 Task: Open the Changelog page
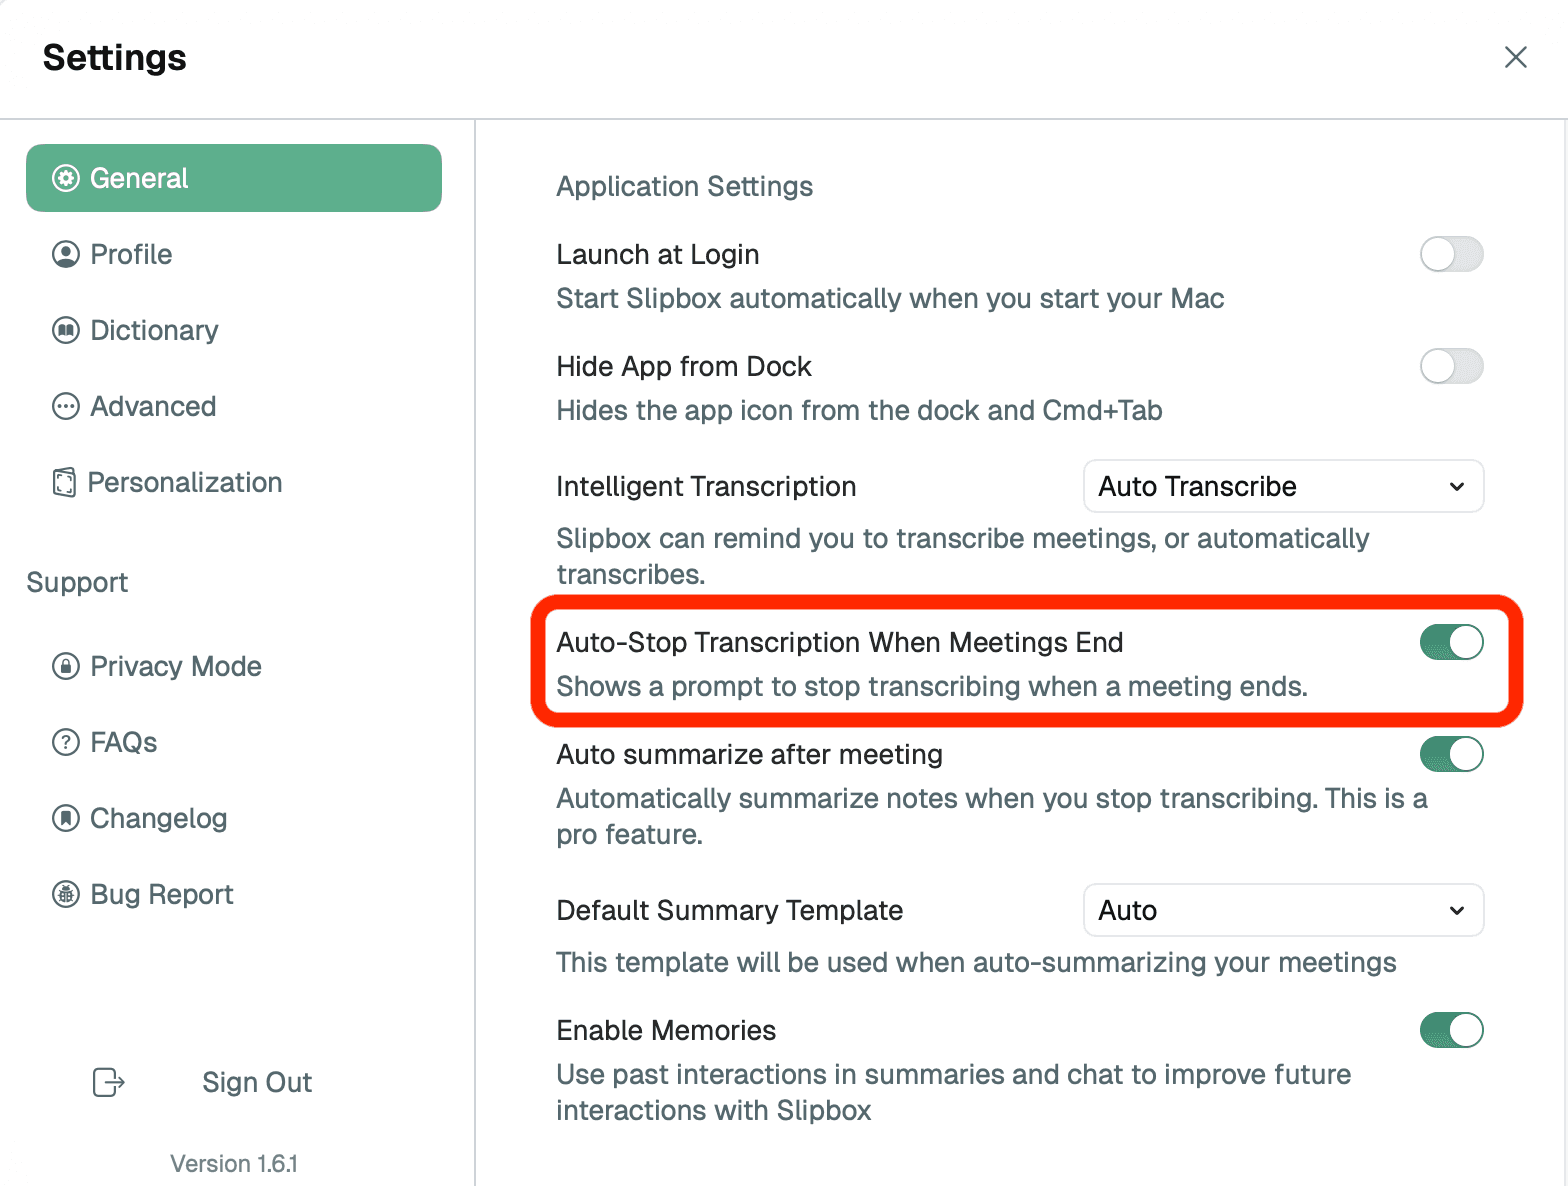click(158, 818)
